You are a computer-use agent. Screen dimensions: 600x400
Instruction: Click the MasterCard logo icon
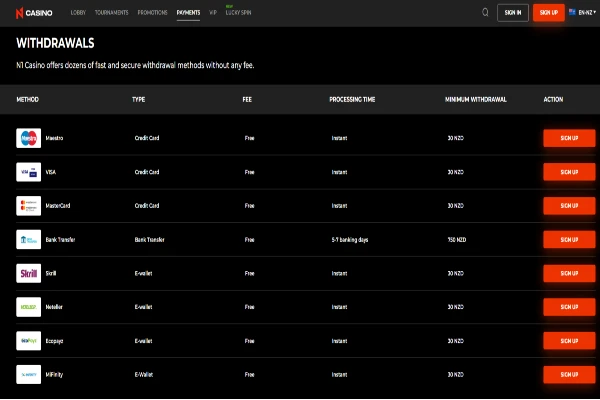pos(29,206)
